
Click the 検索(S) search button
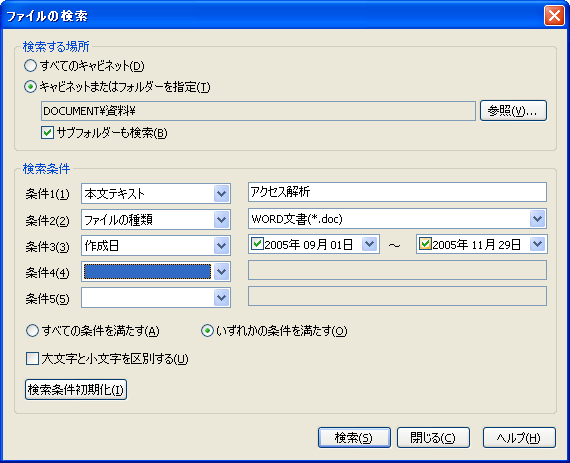pyautogui.click(x=354, y=438)
